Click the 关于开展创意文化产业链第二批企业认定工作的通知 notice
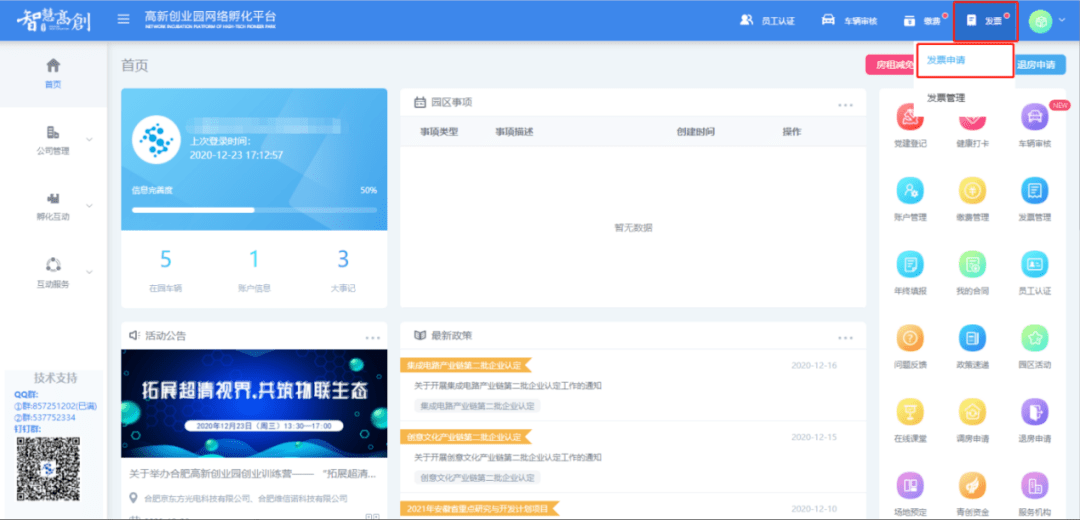 [508, 457]
